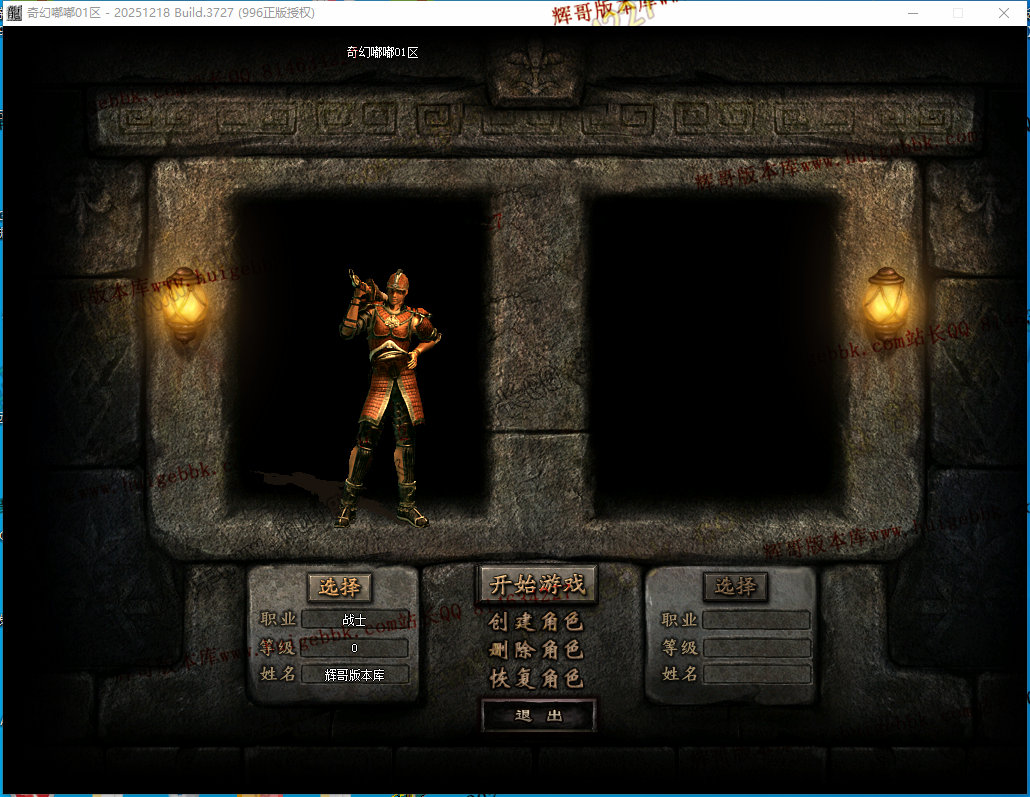Hit the 退出 exit button
Image resolution: width=1030 pixels, height=797 pixels.
click(x=538, y=716)
